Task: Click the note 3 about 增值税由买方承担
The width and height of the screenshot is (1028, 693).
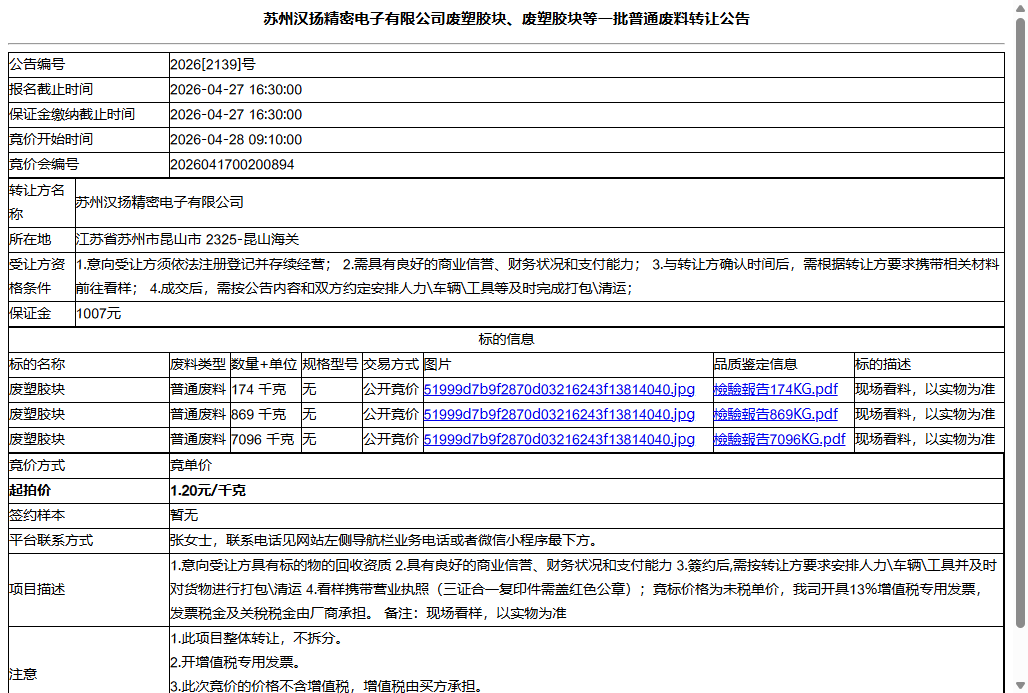Action: (x=327, y=686)
